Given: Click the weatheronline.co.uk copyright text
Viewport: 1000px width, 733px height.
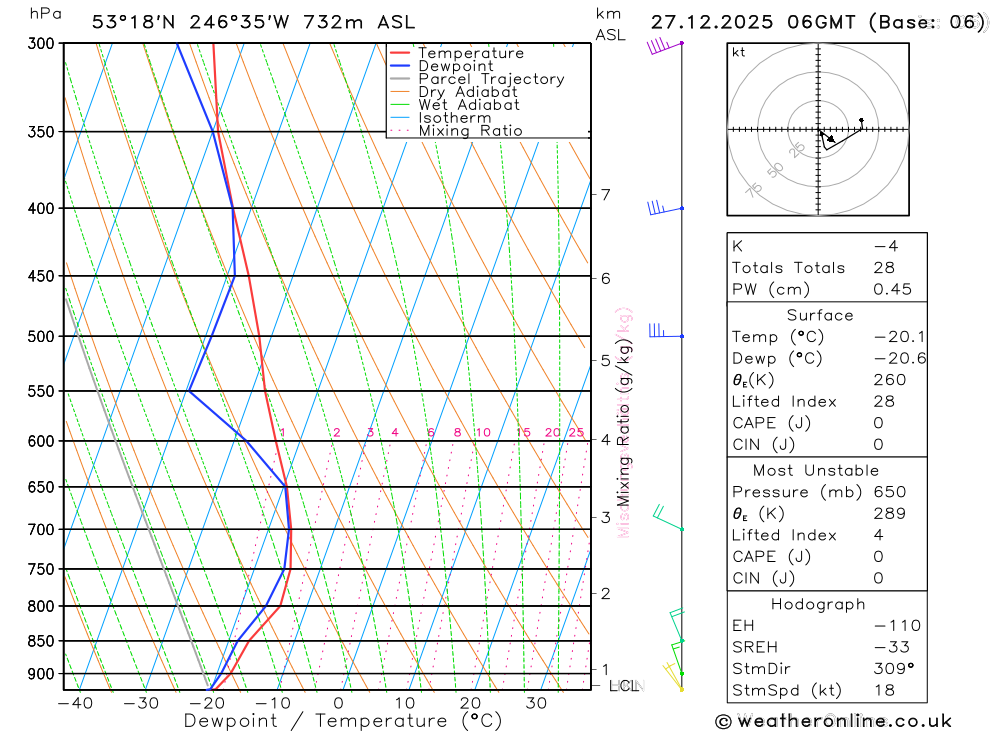Looking at the screenshot, I should [x=834, y=721].
